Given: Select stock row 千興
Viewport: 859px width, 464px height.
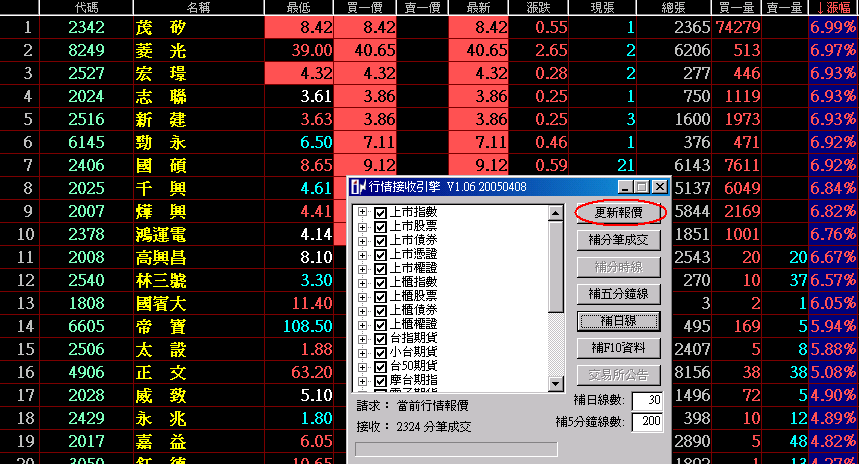Looking at the screenshot, I should 161,188.
